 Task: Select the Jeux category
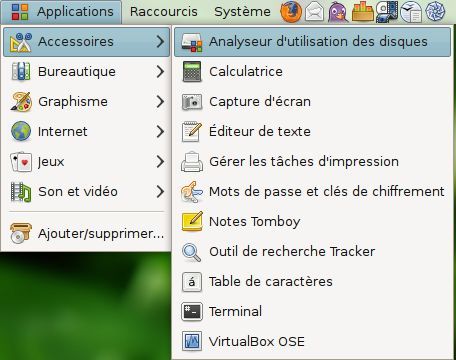click(x=86, y=162)
